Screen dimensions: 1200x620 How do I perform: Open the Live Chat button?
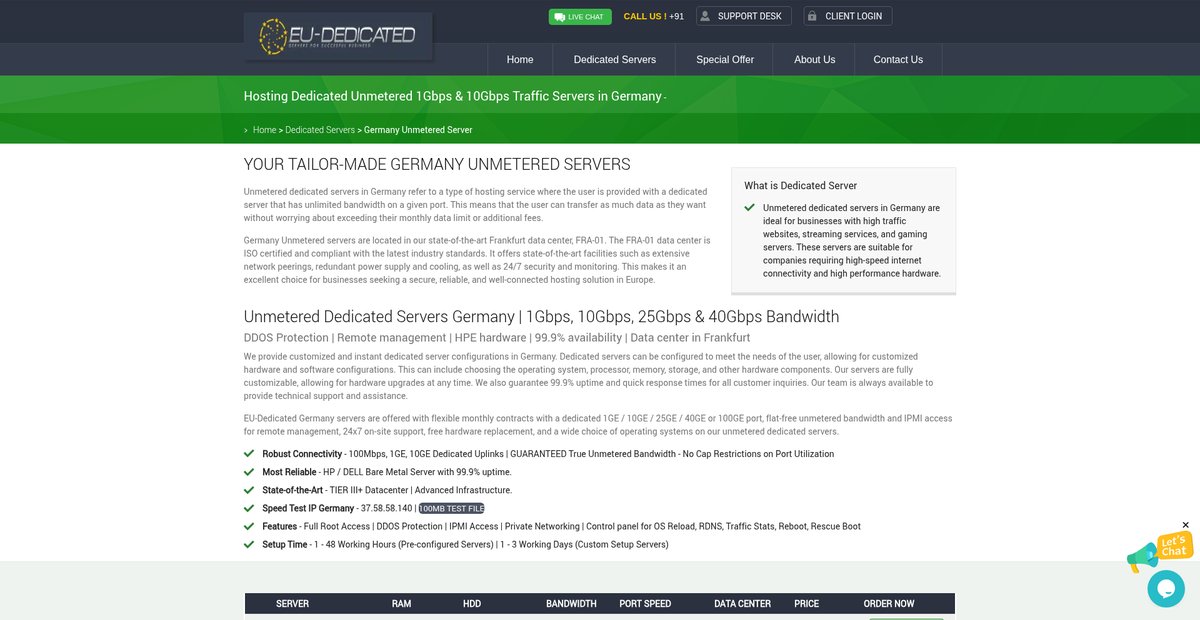(x=580, y=17)
